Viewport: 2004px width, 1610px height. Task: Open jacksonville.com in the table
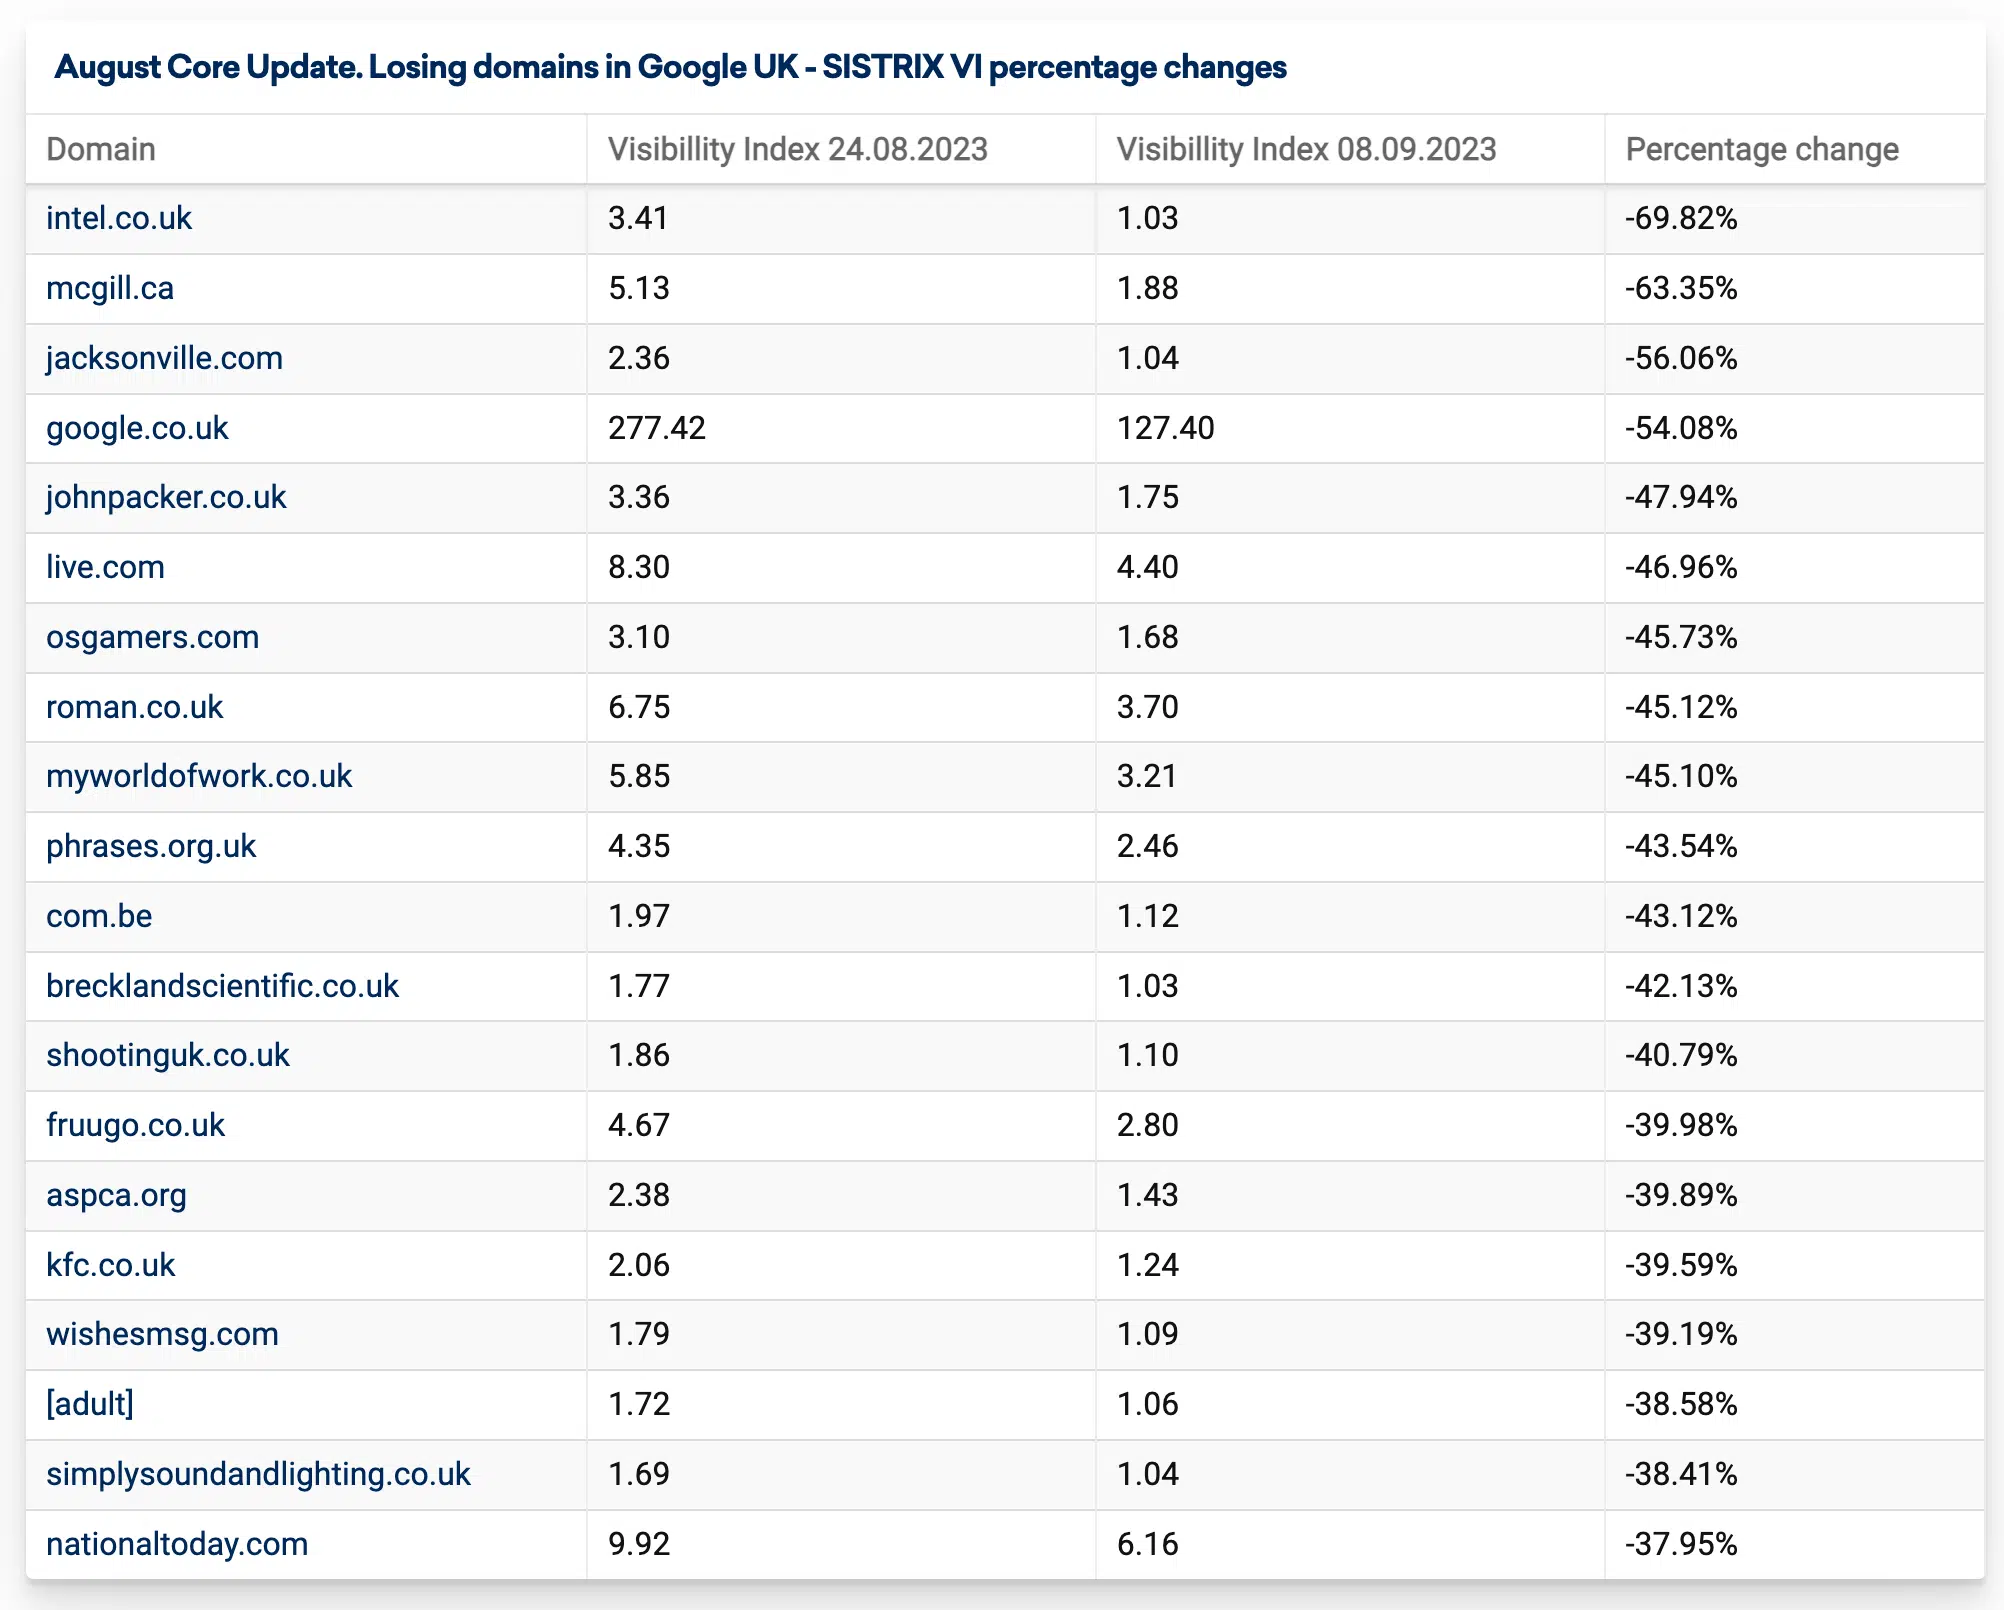[x=164, y=358]
